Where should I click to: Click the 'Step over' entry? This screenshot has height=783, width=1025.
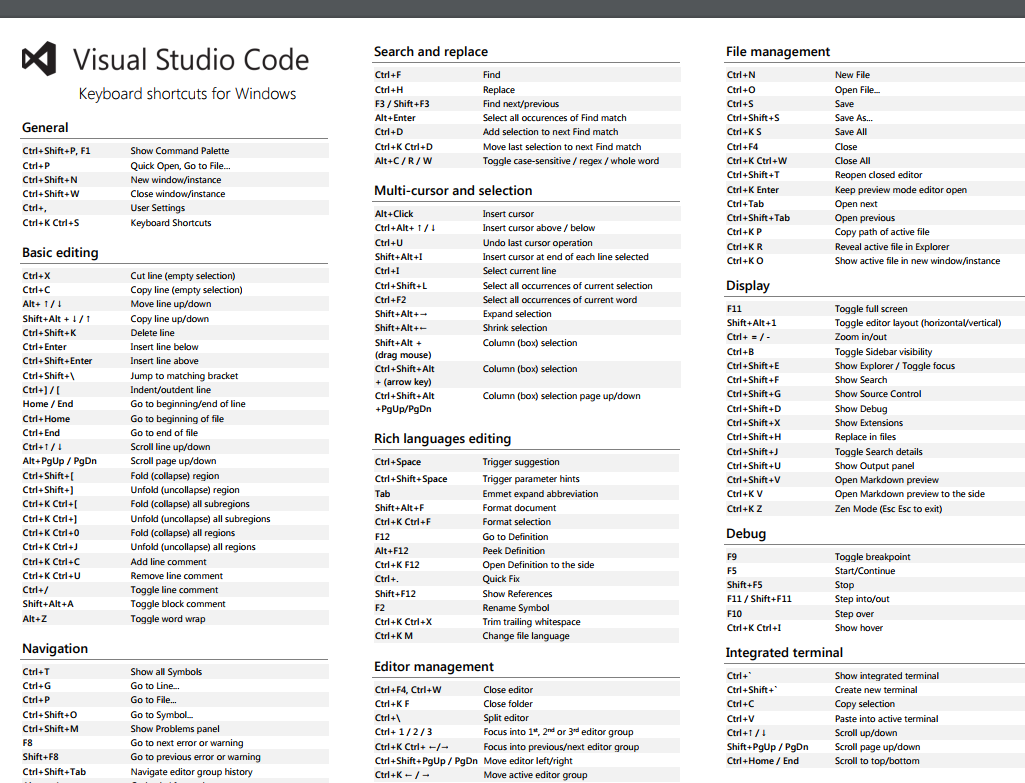click(x=854, y=614)
